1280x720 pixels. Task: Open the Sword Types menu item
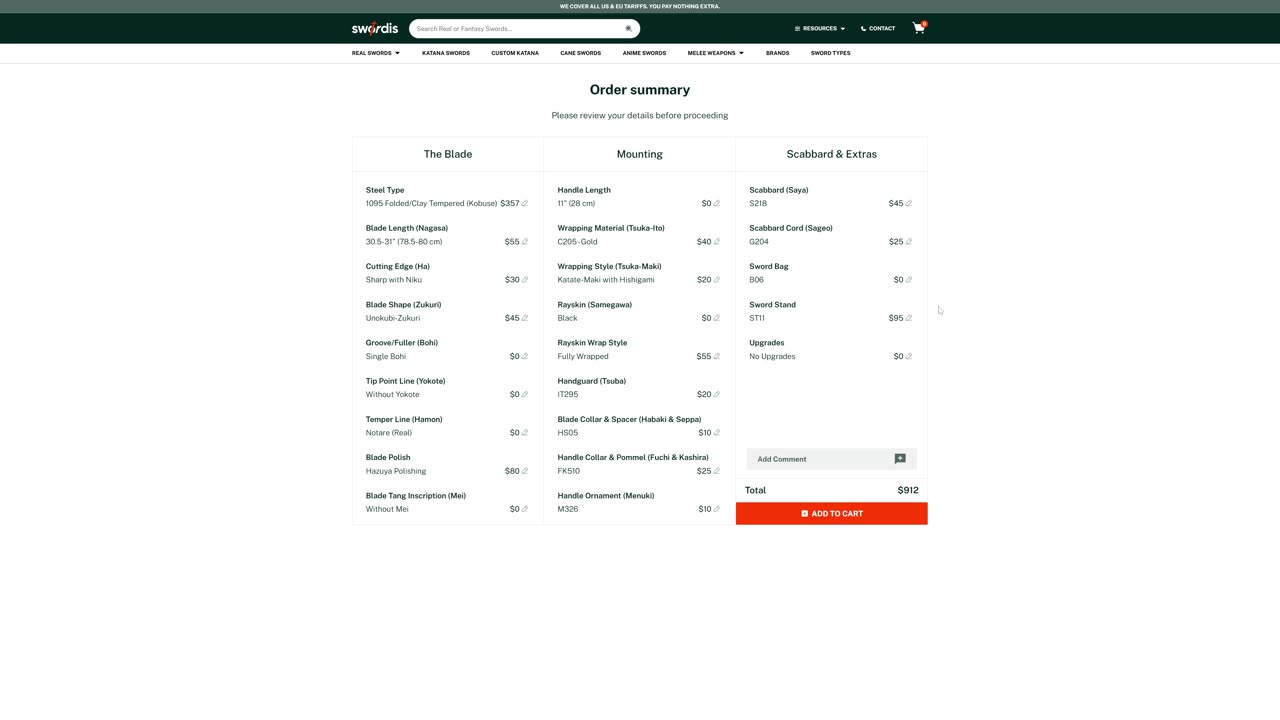831,53
